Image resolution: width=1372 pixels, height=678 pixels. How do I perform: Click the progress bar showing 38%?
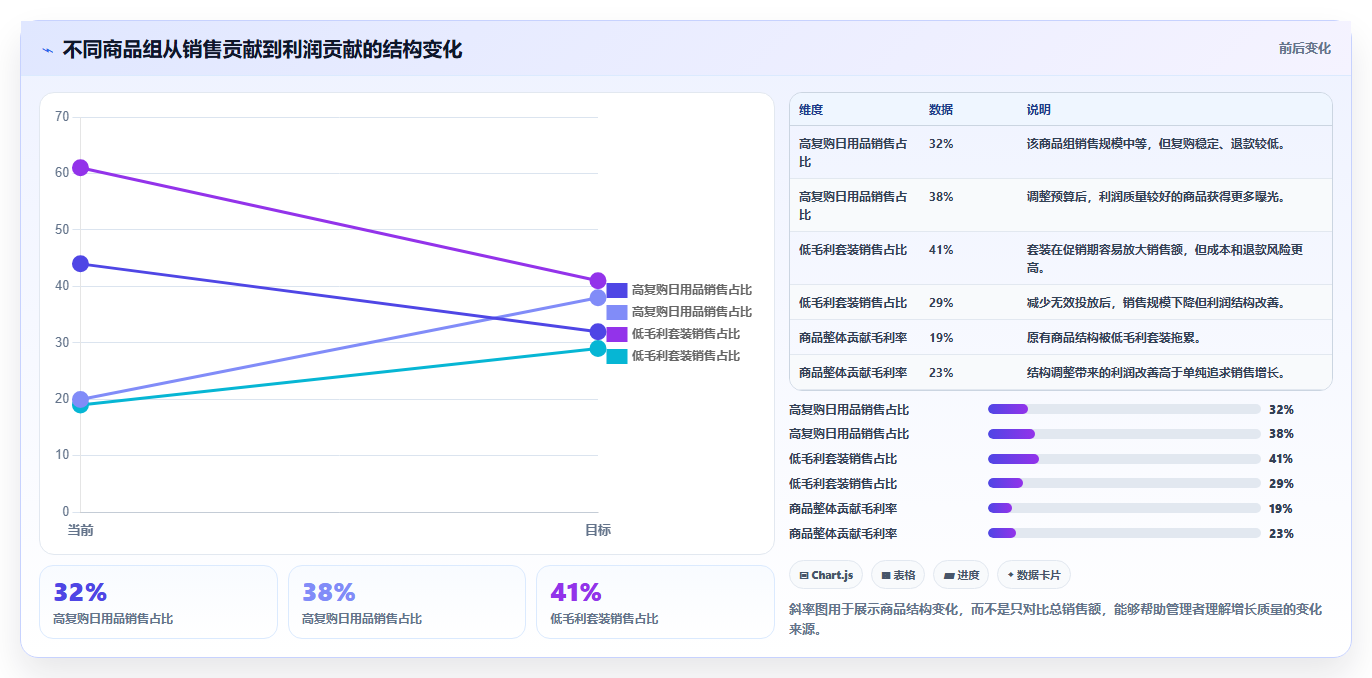point(1124,434)
